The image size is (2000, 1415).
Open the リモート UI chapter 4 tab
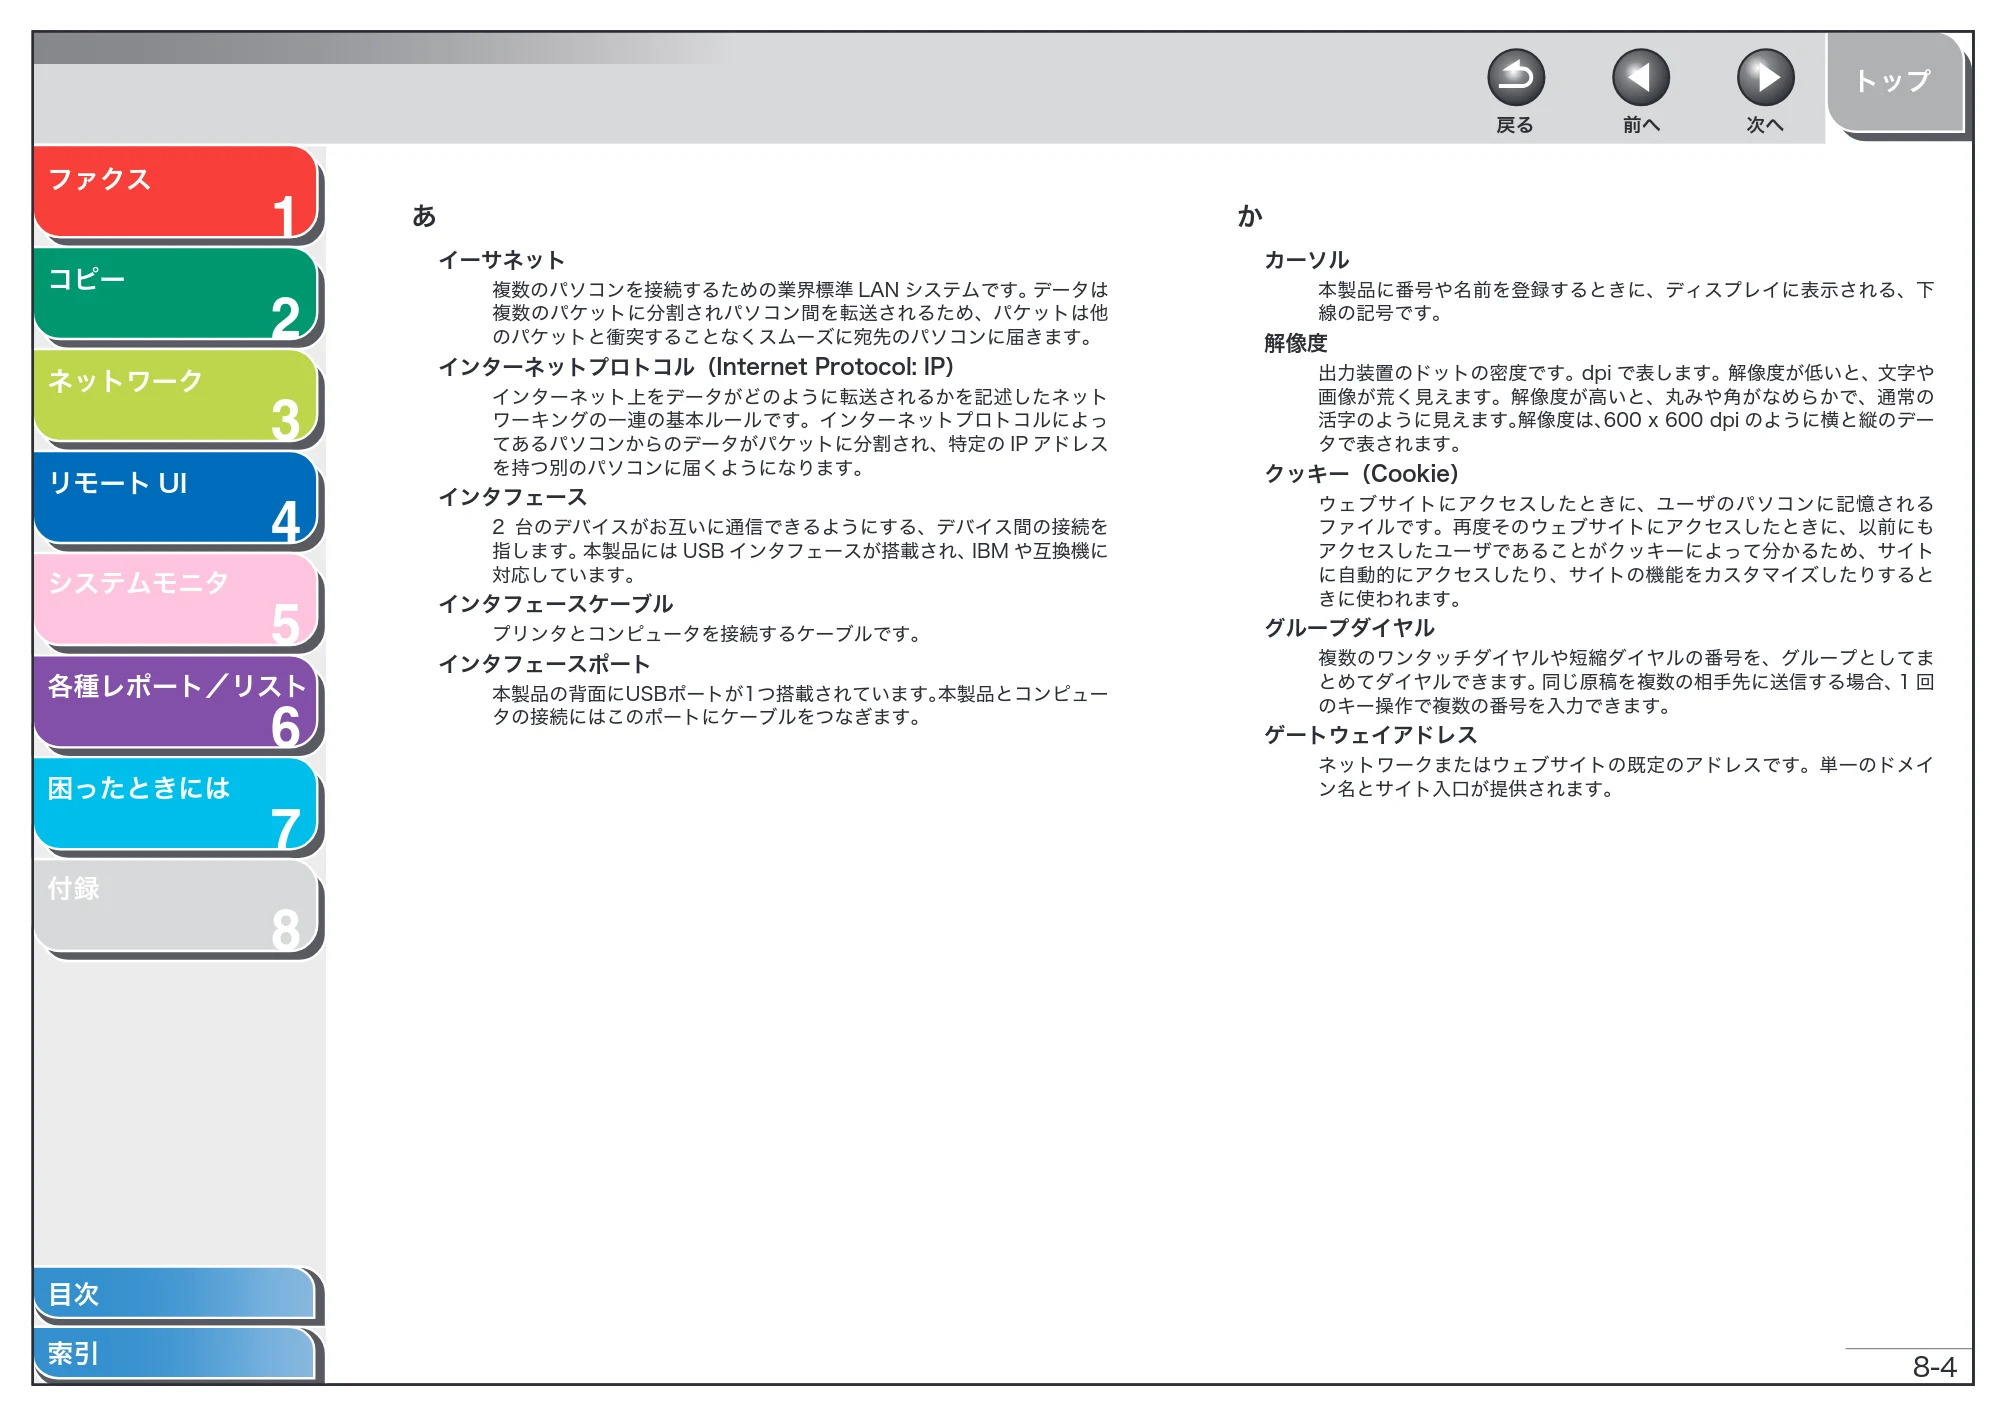click(176, 498)
